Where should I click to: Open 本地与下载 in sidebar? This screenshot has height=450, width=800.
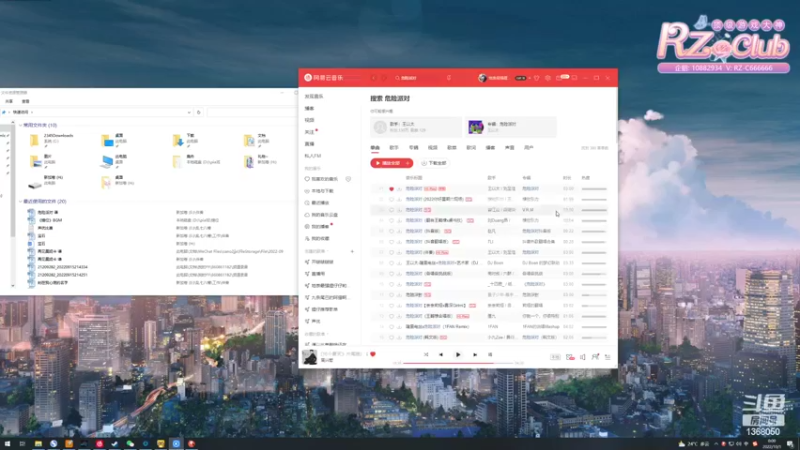point(319,191)
